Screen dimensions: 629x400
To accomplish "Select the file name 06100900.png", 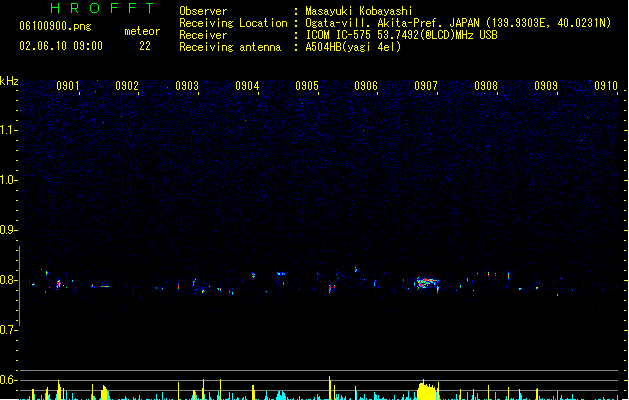I will pos(55,26).
